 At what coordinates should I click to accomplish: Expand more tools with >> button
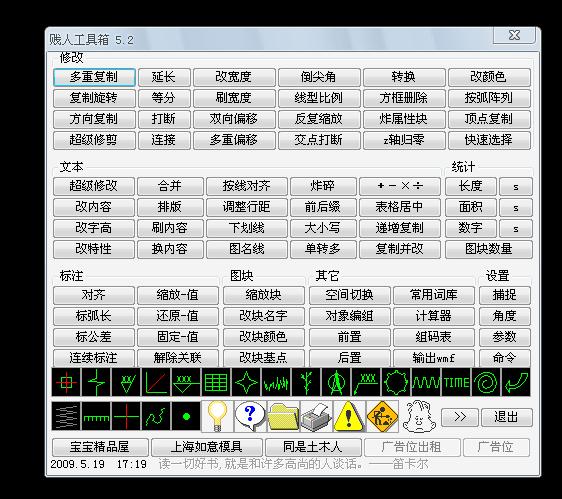pyautogui.click(x=460, y=417)
